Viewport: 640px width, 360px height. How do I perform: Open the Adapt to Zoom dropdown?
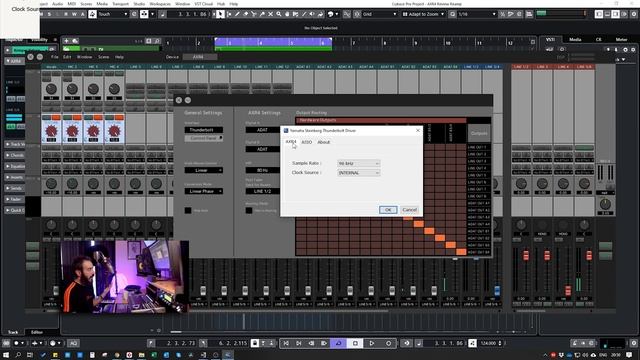tap(423, 14)
